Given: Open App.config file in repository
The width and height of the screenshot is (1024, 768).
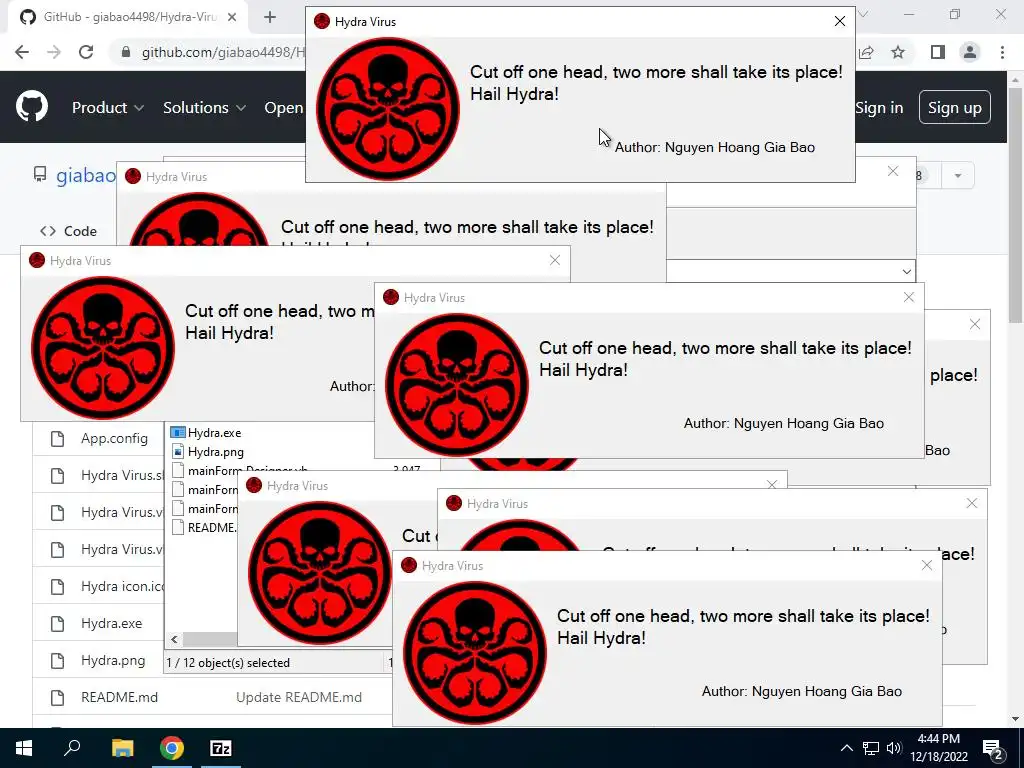Looking at the screenshot, I should click(114, 438).
